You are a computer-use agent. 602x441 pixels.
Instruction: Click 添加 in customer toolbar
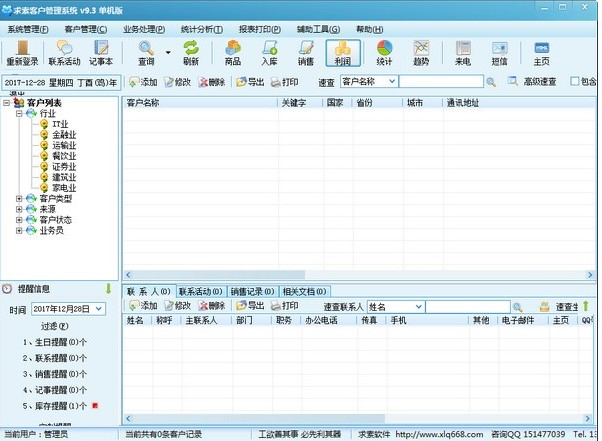click(x=143, y=82)
